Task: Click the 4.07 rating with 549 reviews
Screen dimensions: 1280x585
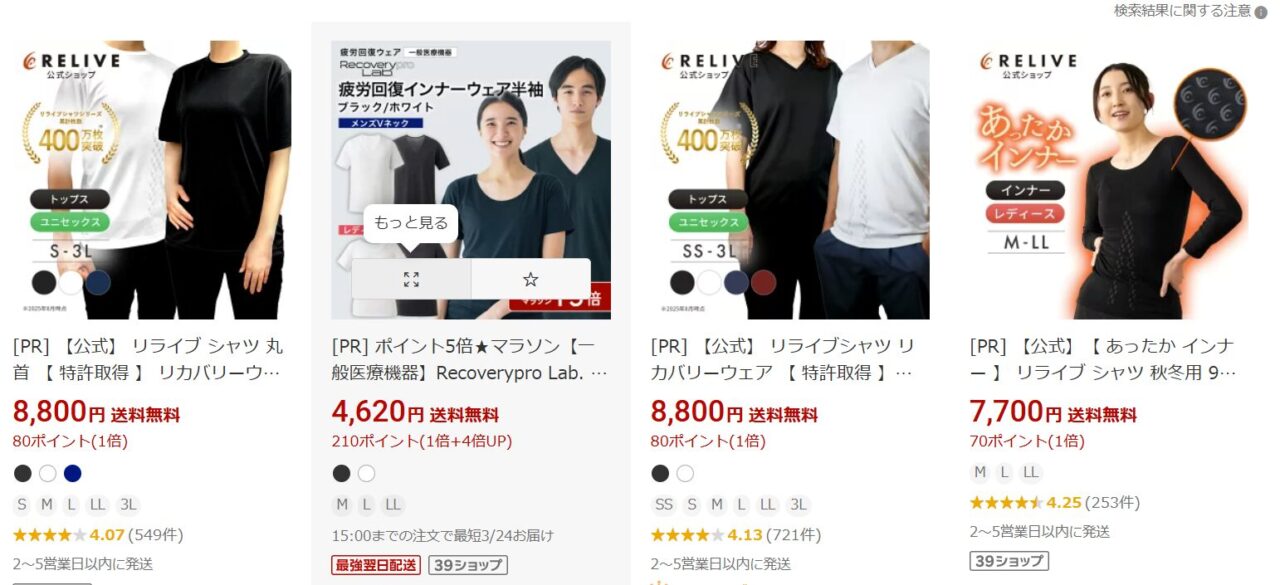Action: pos(98,535)
